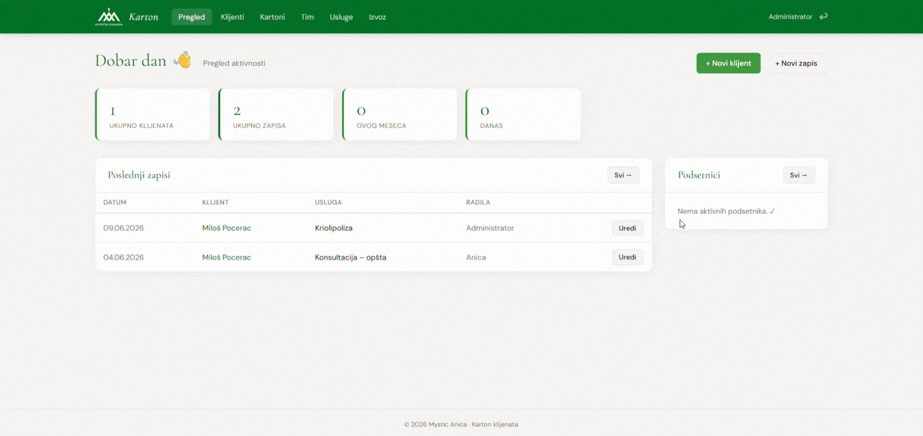Click the Karton brand title
The height and width of the screenshot is (436, 923).
[x=143, y=17]
